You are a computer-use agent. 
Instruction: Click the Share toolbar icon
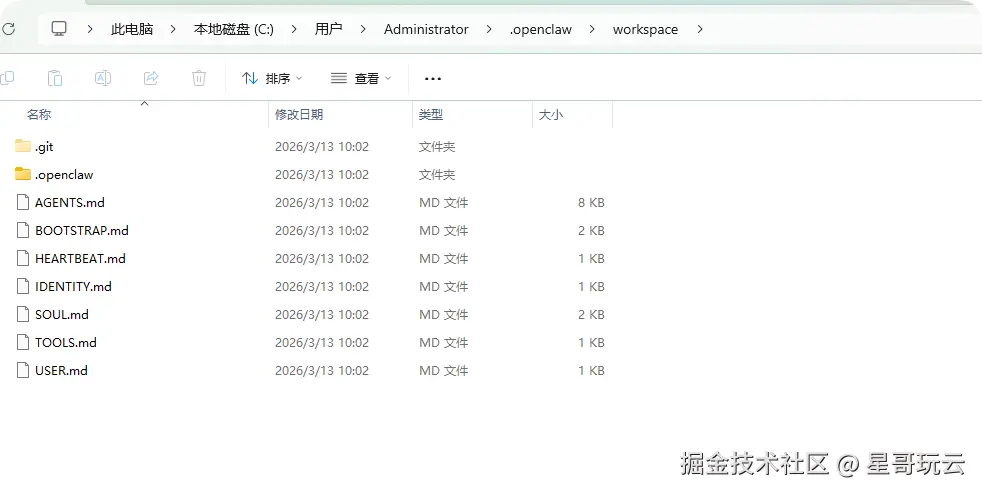(151, 78)
